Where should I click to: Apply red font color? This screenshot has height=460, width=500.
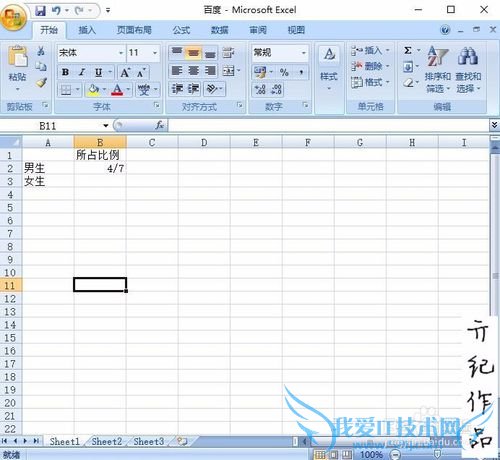point(117,90)
